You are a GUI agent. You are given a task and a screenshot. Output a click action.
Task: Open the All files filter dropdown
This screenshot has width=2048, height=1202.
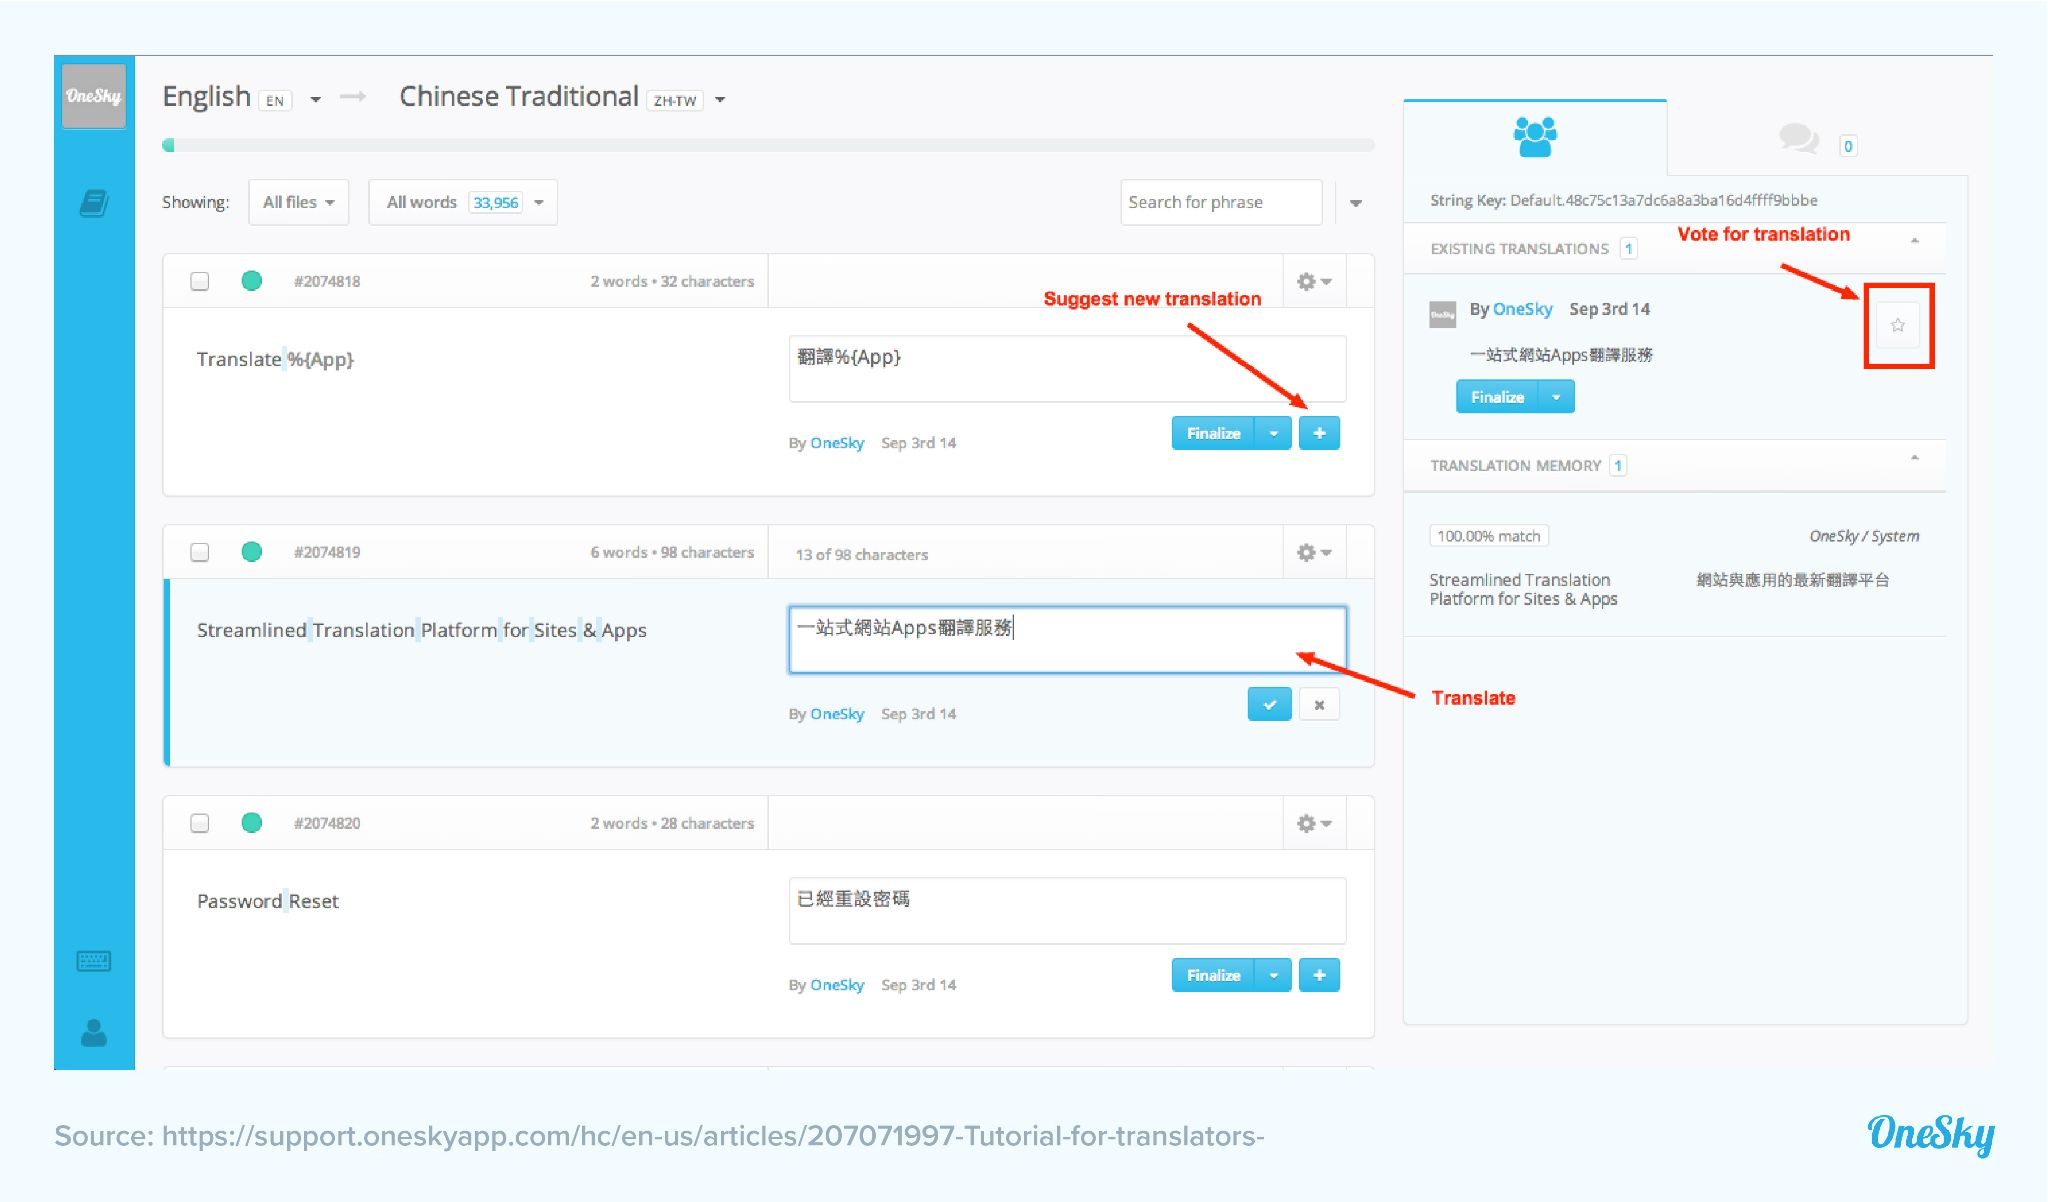pyautogui.click(x=298, y=202)
